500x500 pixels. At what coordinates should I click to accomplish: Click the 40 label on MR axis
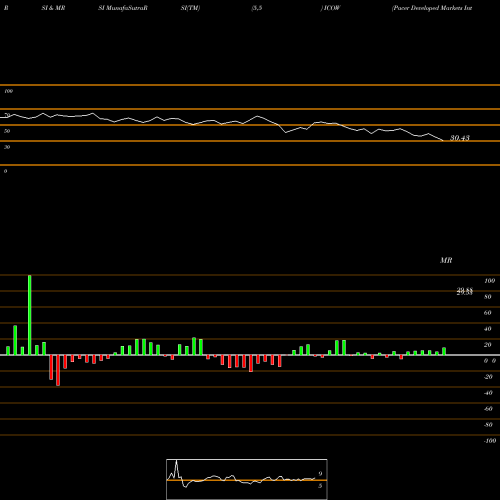click(488, 329)
